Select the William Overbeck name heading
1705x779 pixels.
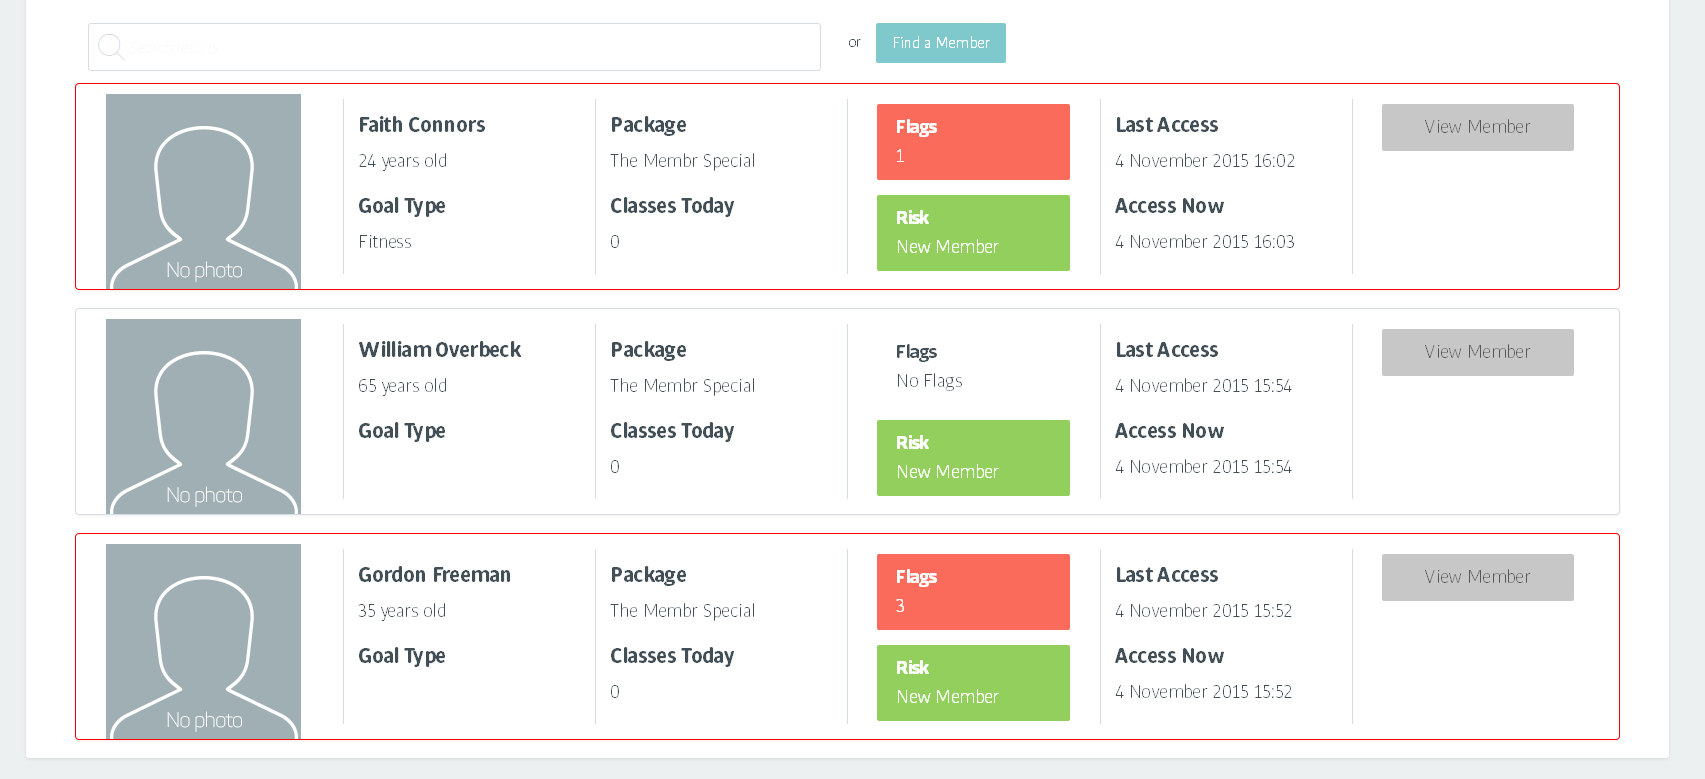tap(440, 350)
